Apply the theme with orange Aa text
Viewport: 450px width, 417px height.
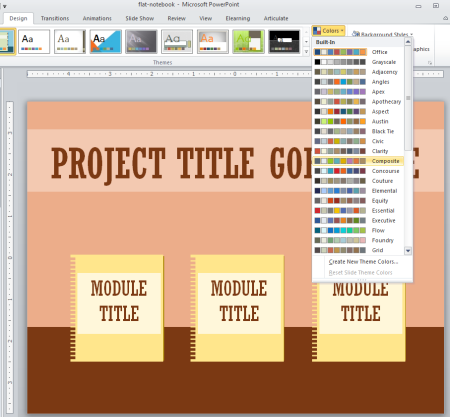click(213, 41)
